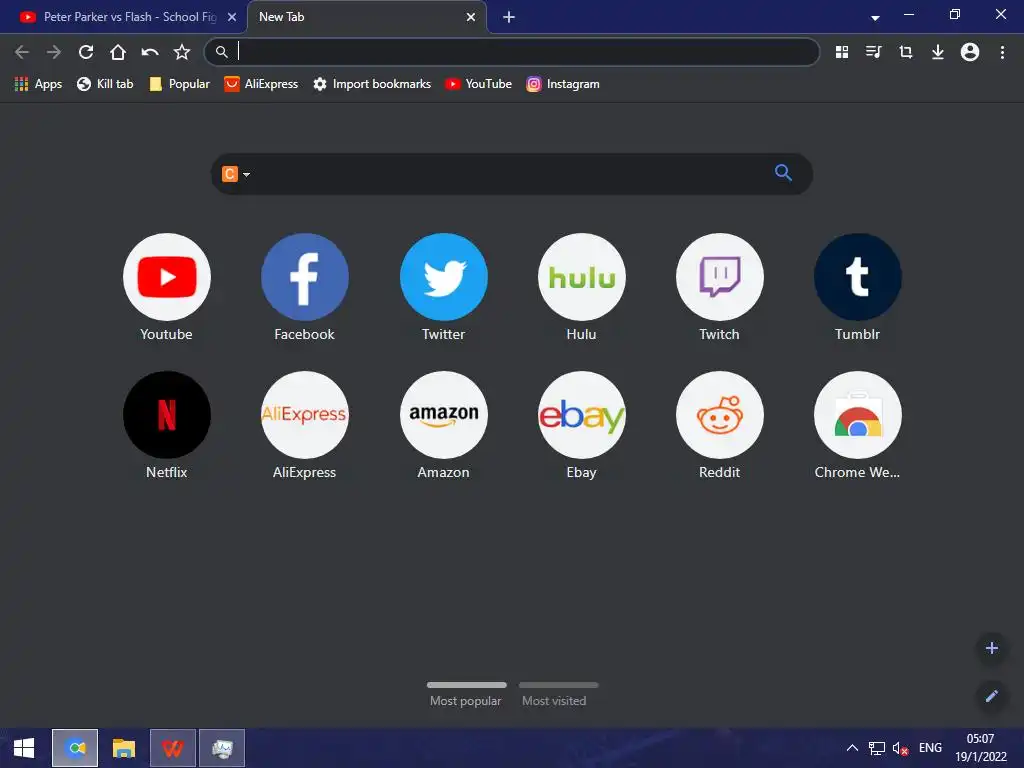Open the Netflix speed dial tile

point(167,425)
